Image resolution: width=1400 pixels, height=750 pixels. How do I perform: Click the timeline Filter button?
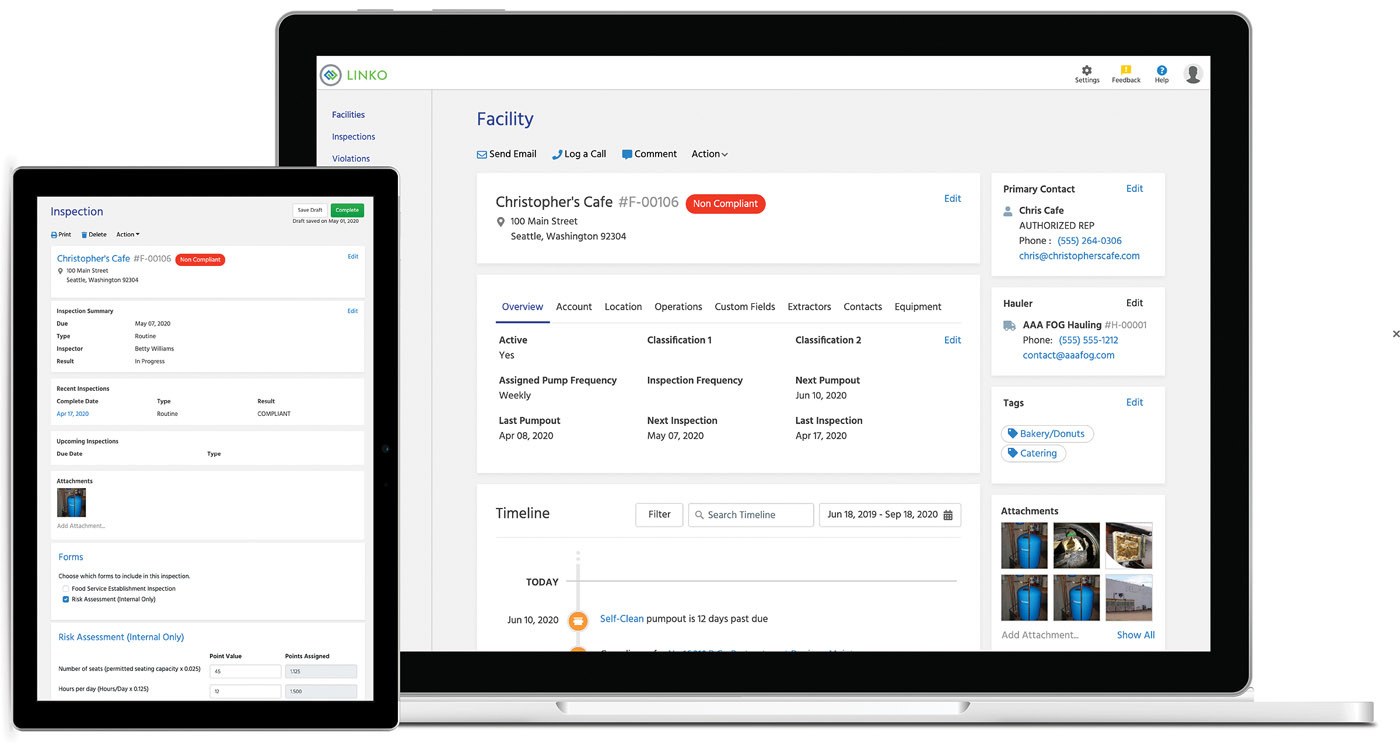(x=659, y=515)
